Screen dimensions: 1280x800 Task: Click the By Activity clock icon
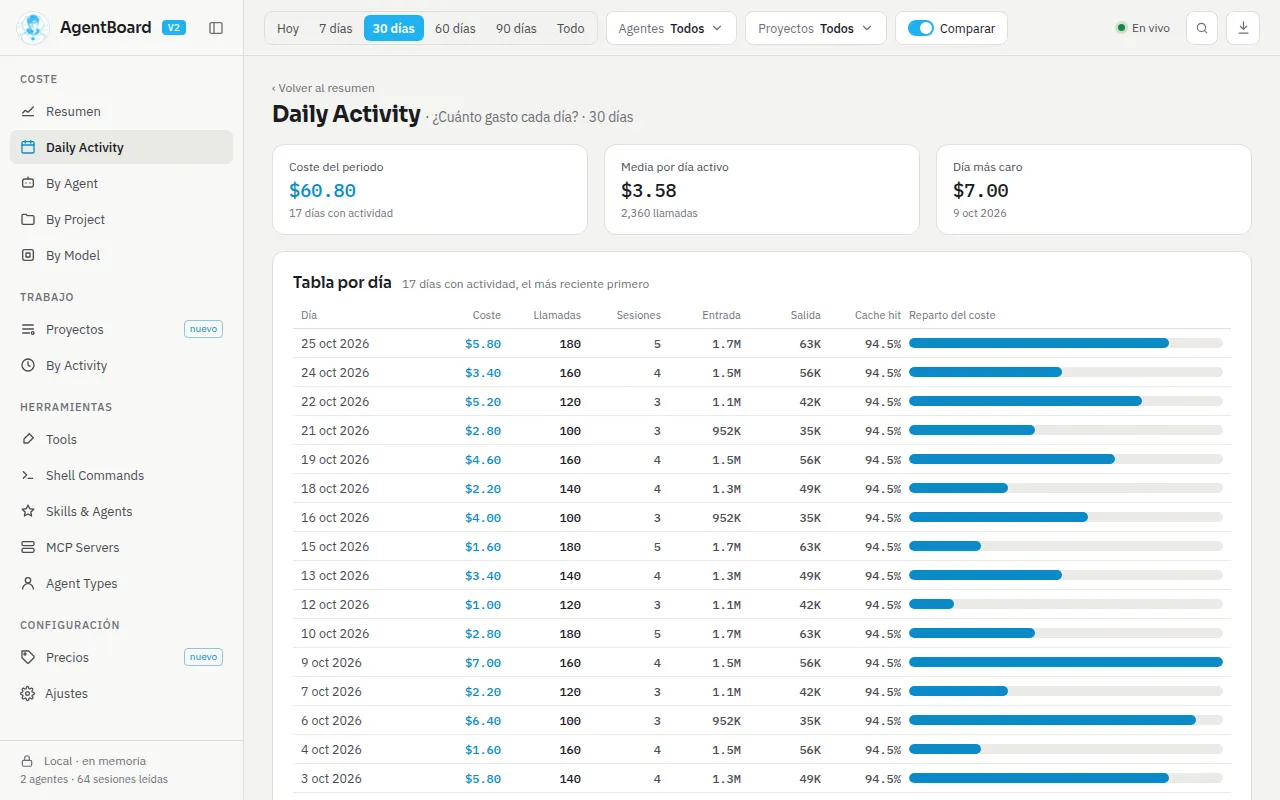pos(28,365)
